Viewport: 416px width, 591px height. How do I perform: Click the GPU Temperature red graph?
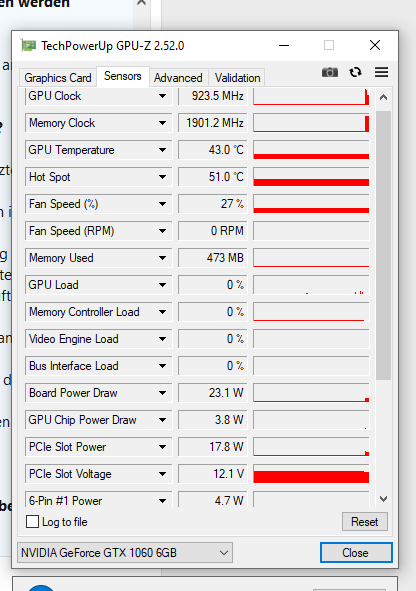pyautogui.click(x=311, y=150)
